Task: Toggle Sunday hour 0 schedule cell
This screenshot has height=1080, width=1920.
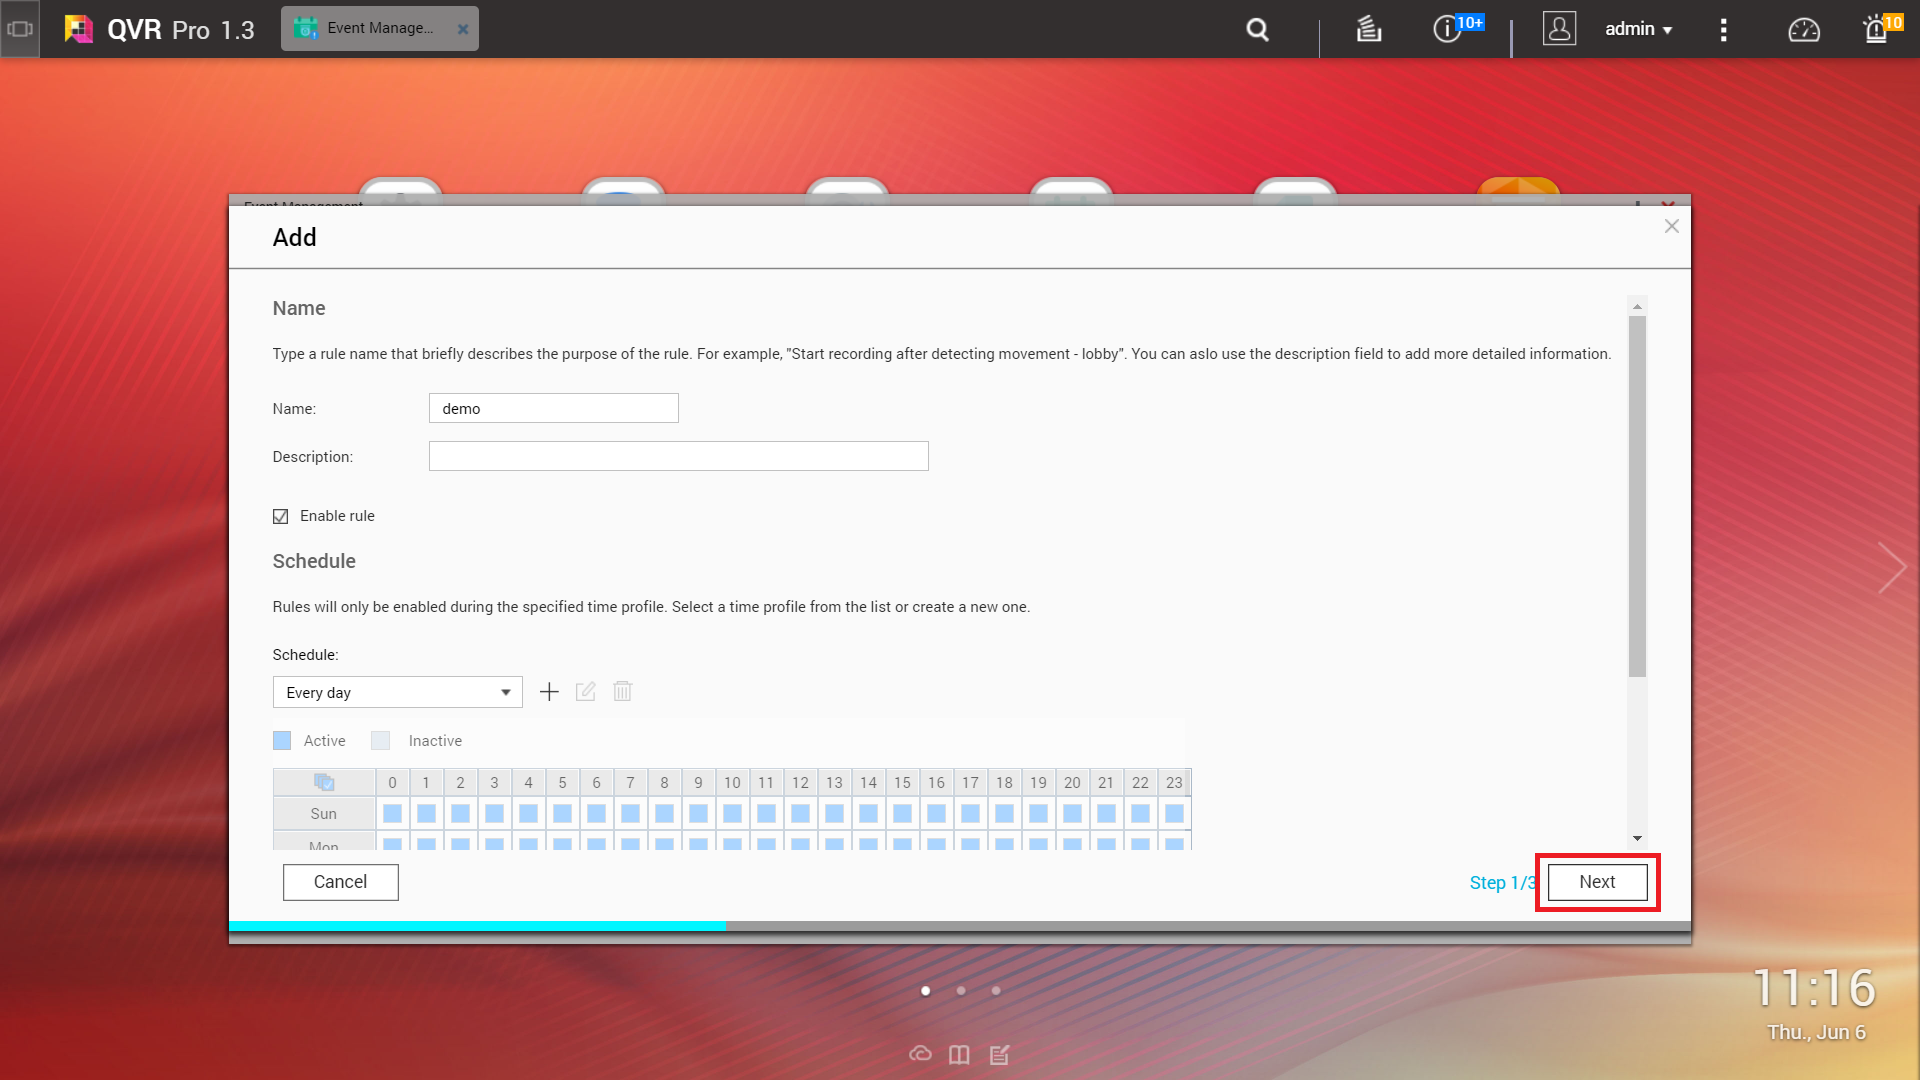Action: click(x=392, y=813)
